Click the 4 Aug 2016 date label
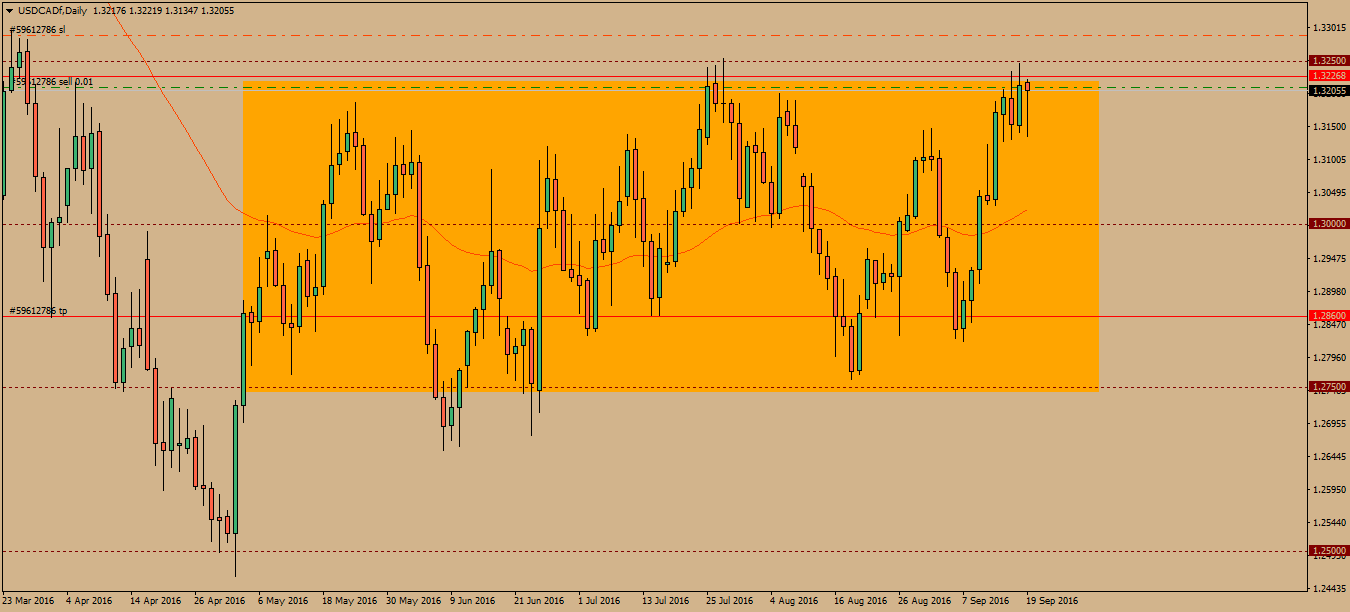Viewport: 1350px width, 612px height. (793, 601)
